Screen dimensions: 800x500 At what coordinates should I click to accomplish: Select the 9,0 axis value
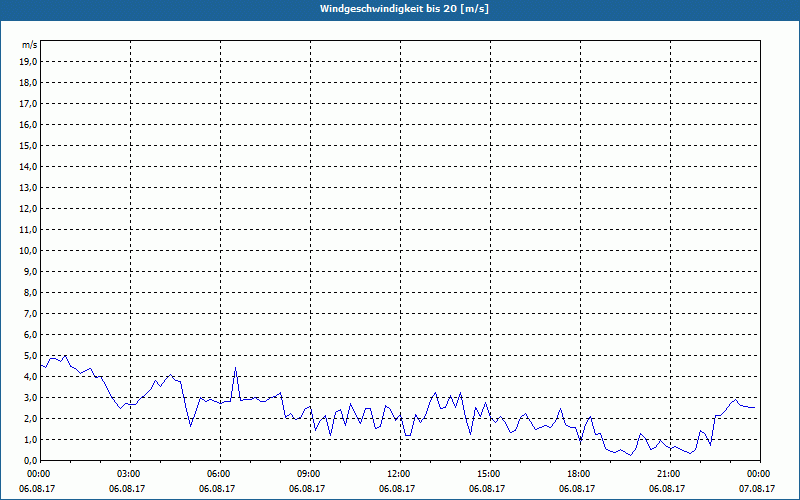pos(30,271)
